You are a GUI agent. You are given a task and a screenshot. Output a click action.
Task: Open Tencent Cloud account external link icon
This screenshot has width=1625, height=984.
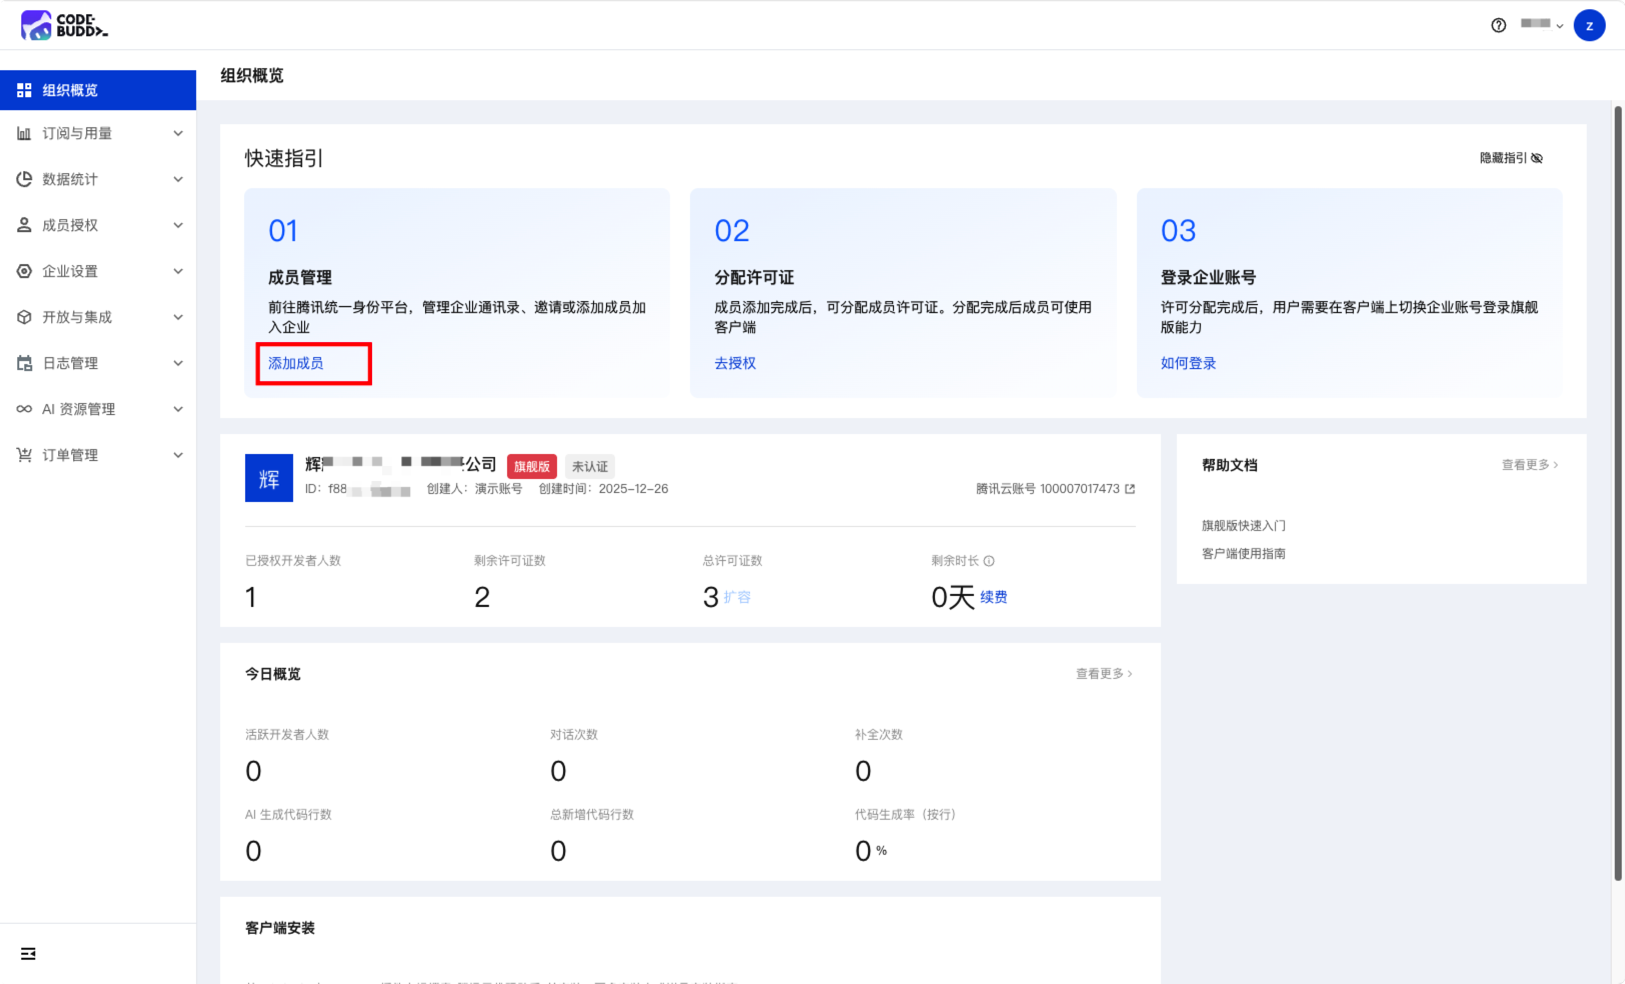tap(1130, 489)
